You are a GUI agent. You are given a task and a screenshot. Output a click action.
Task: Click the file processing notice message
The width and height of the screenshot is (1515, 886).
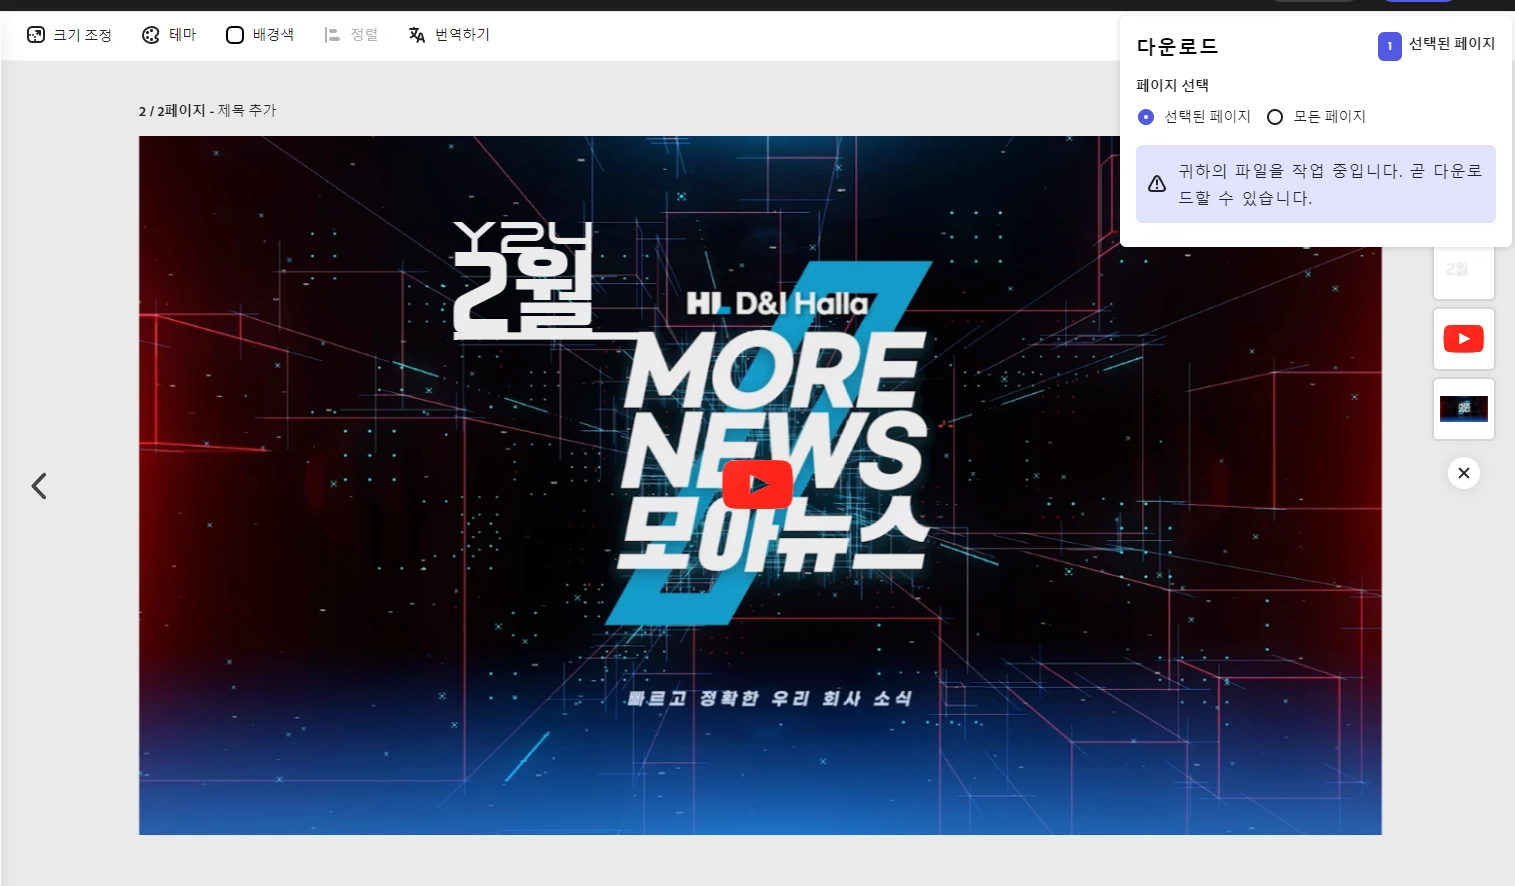pos(1330,184)
